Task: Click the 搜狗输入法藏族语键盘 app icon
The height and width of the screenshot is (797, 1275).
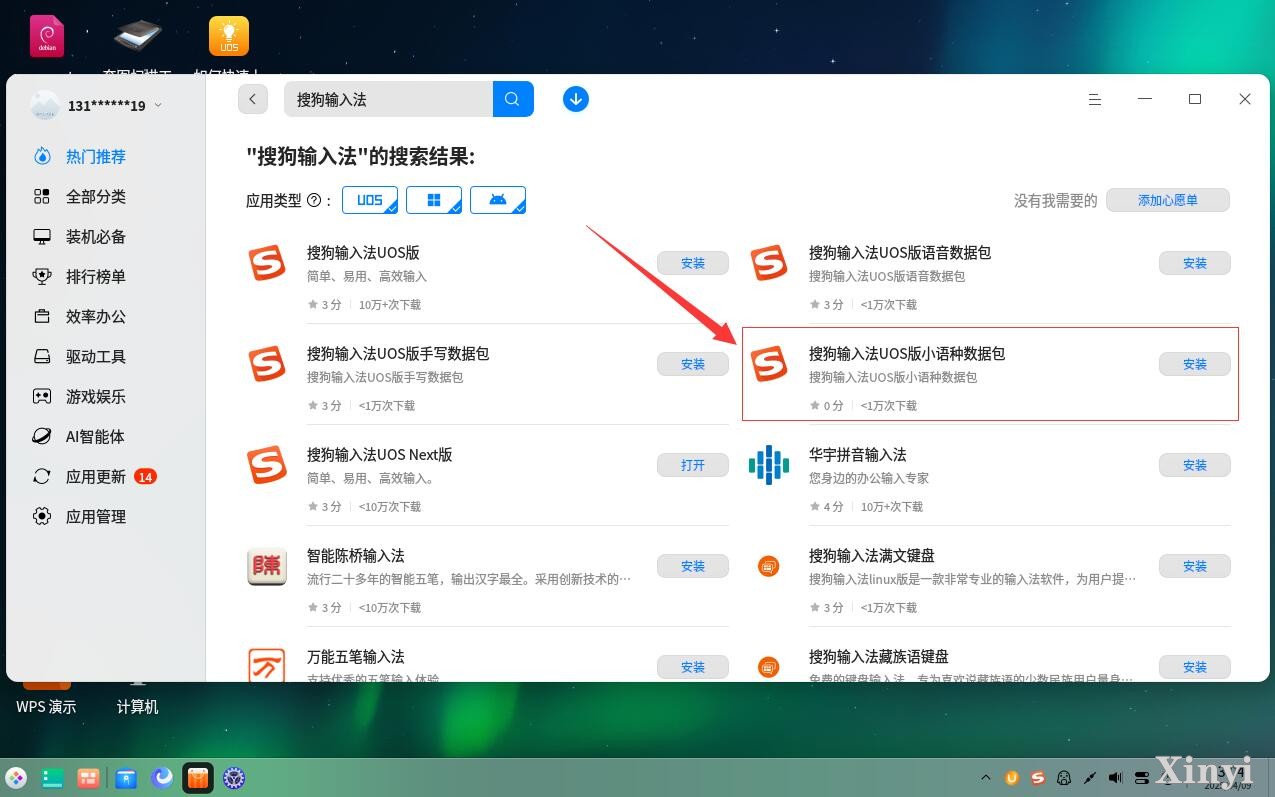Action: click(x=769, y=667)
